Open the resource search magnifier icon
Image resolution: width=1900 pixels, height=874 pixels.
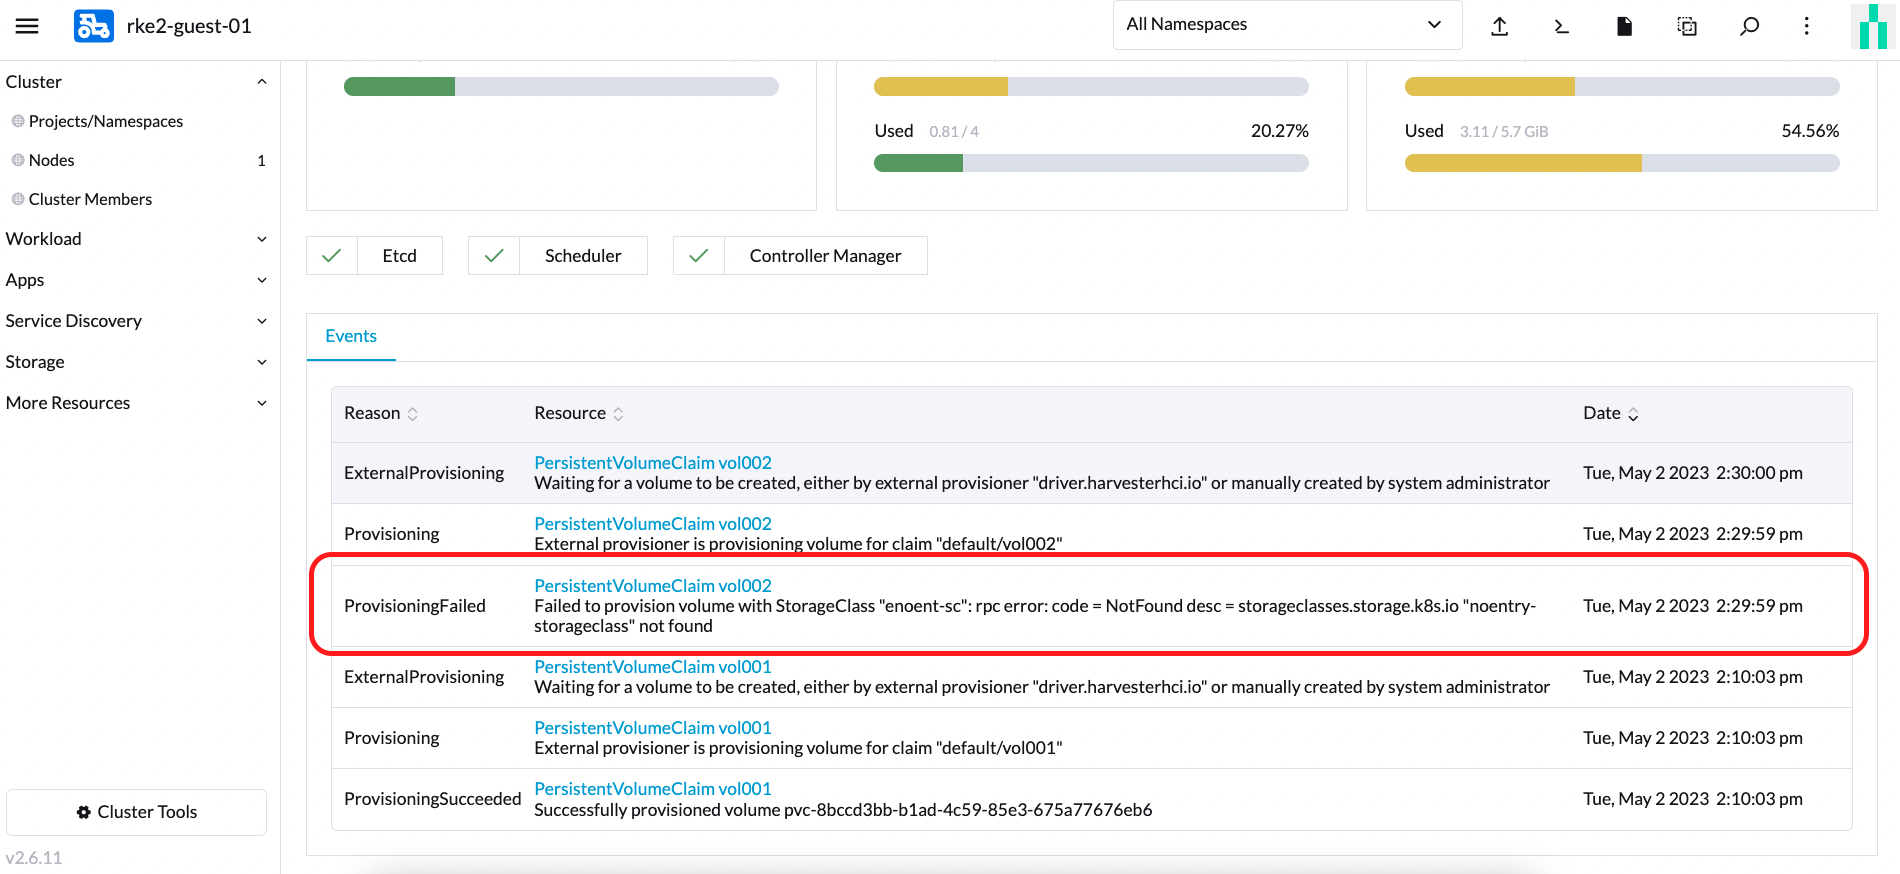[1749, 26]
